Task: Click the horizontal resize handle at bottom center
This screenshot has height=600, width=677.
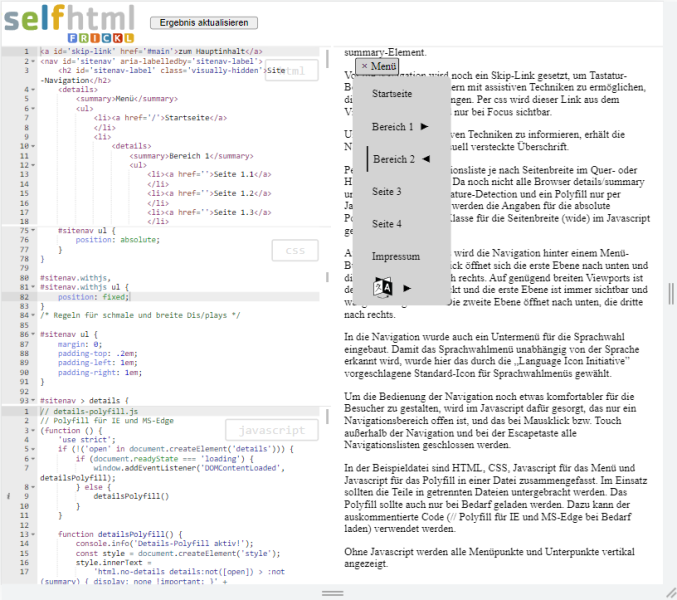Action: 332,593
